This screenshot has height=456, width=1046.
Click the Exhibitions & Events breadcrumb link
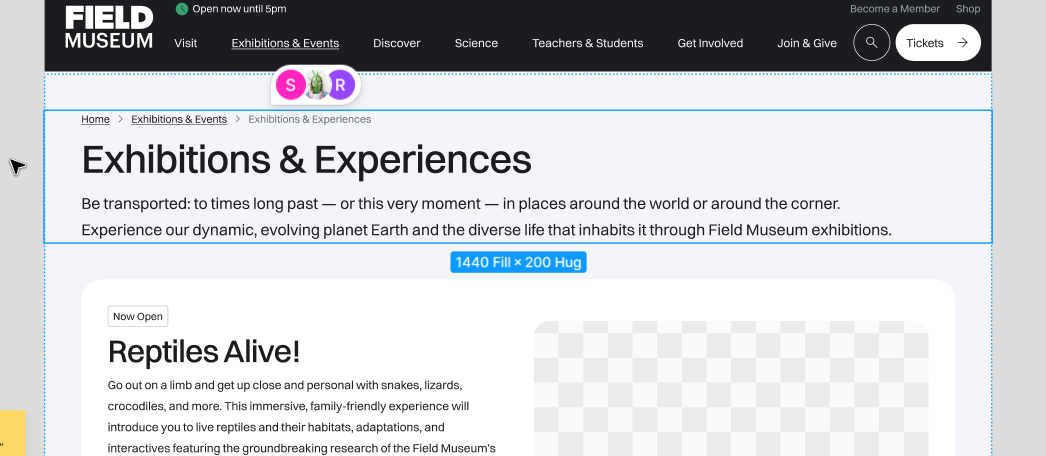tap(179, 119)
